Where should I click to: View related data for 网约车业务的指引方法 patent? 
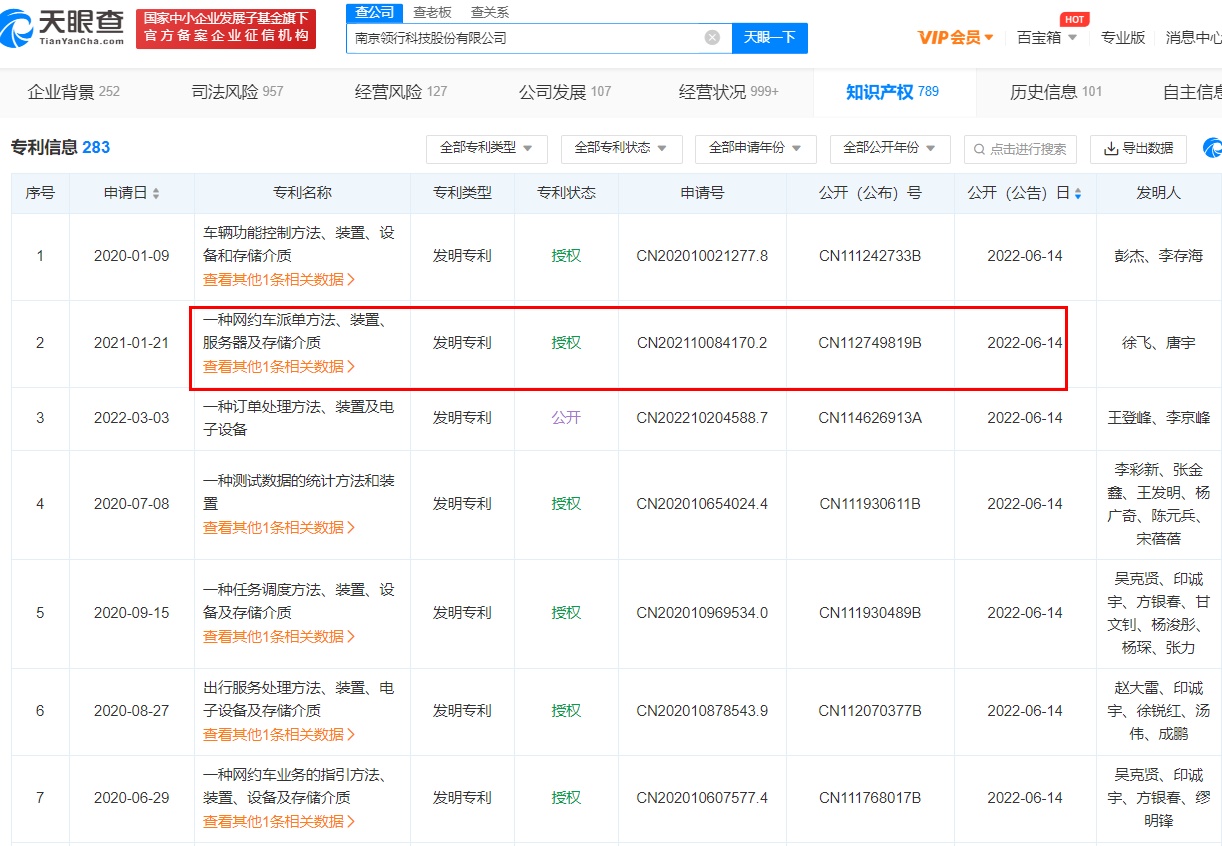pyautogui.click(x=279, y=822)
